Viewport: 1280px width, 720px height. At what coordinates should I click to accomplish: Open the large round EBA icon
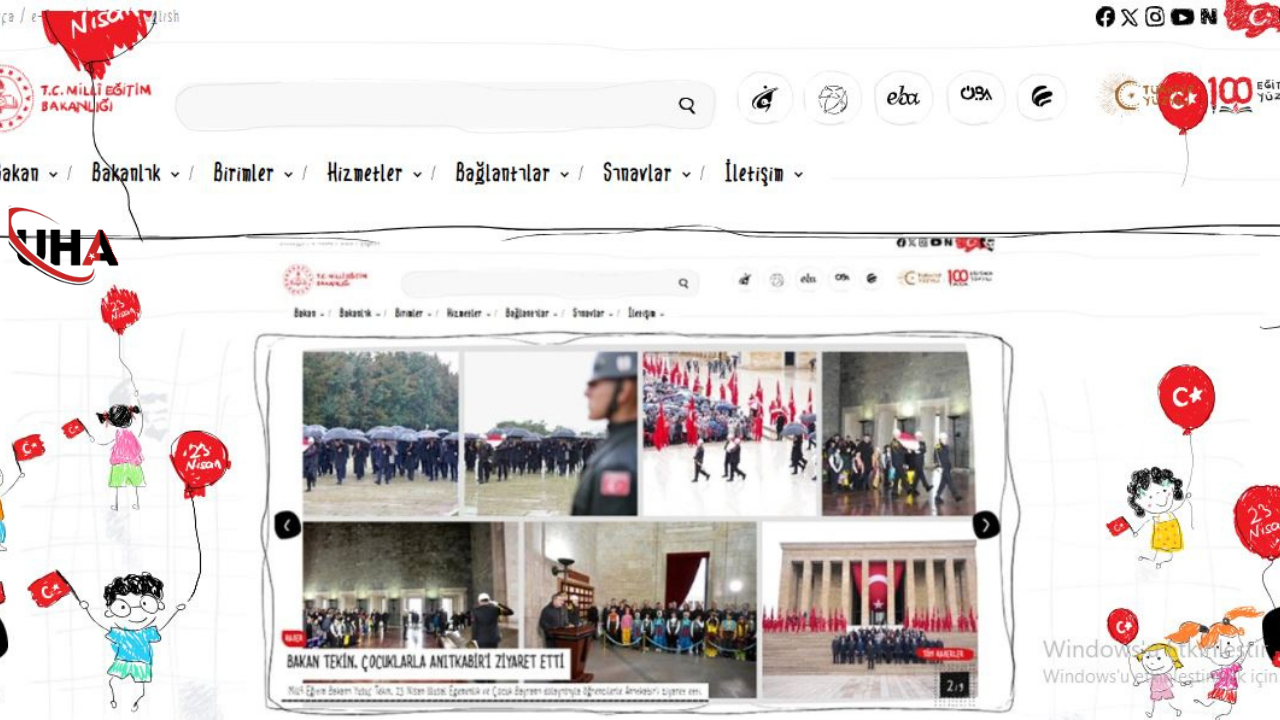click(903, 98)
